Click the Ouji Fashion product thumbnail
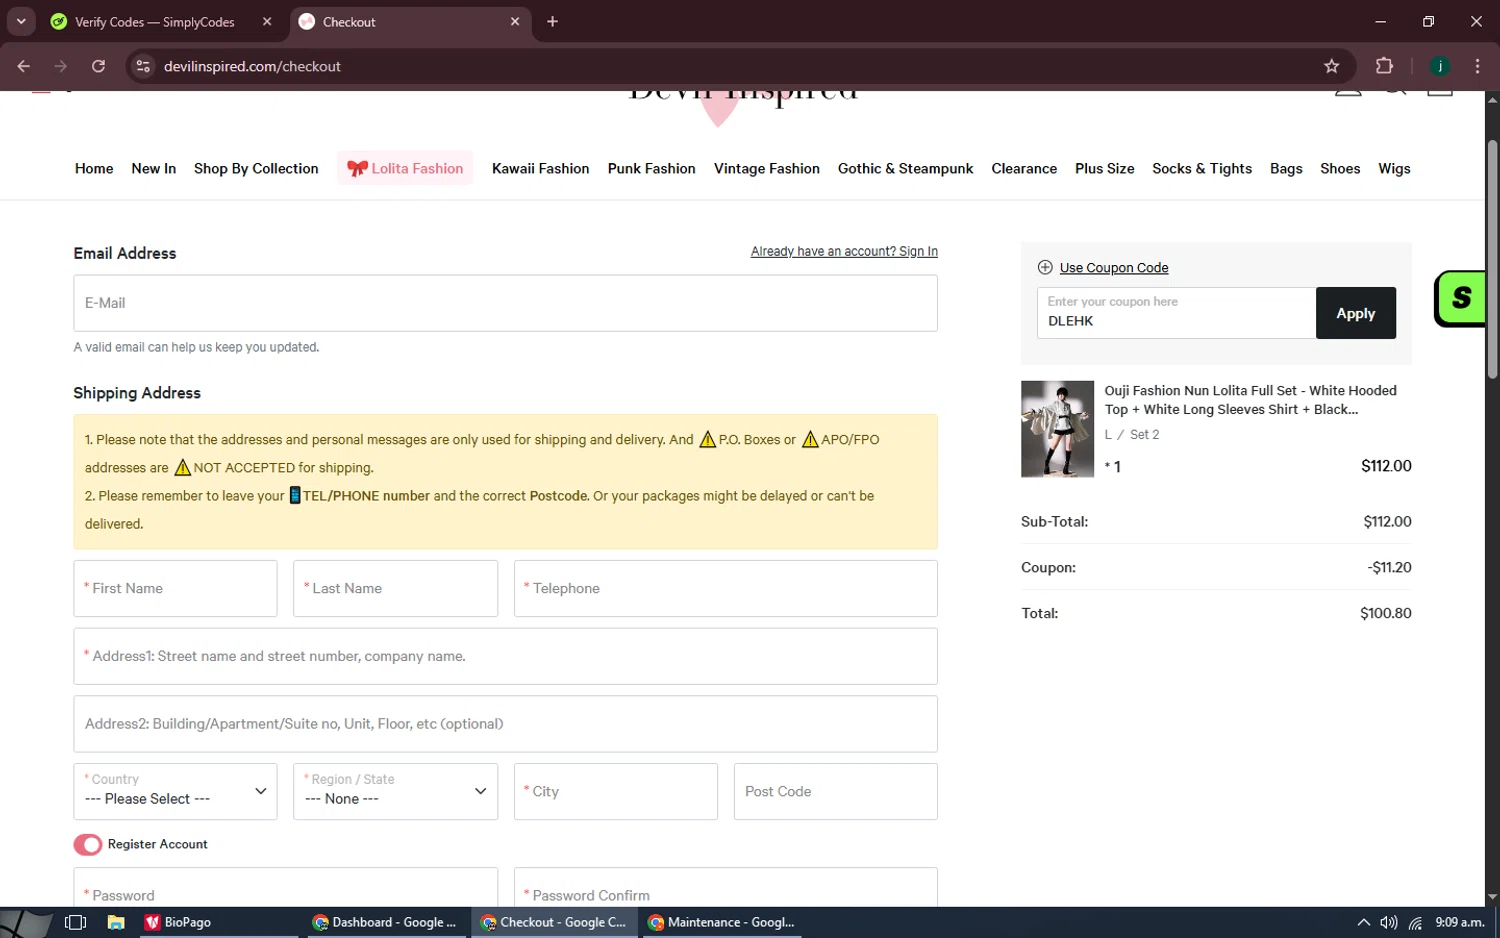Viewport: 1500px width, 938px height. [x=1057, y=429]
